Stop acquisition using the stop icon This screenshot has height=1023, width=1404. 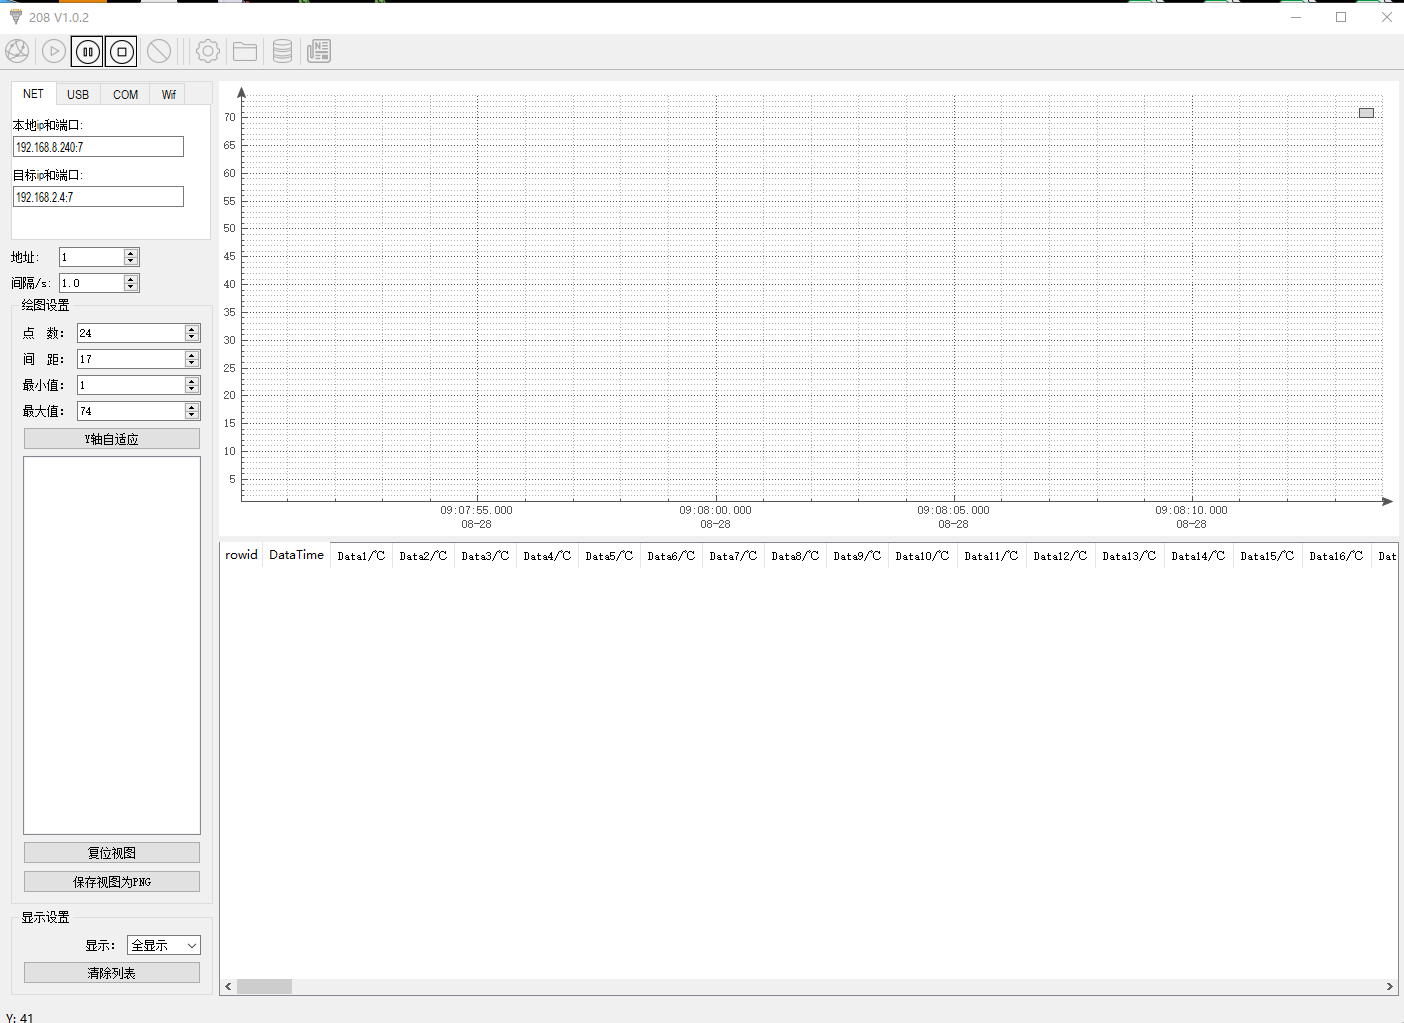(122, 51)
